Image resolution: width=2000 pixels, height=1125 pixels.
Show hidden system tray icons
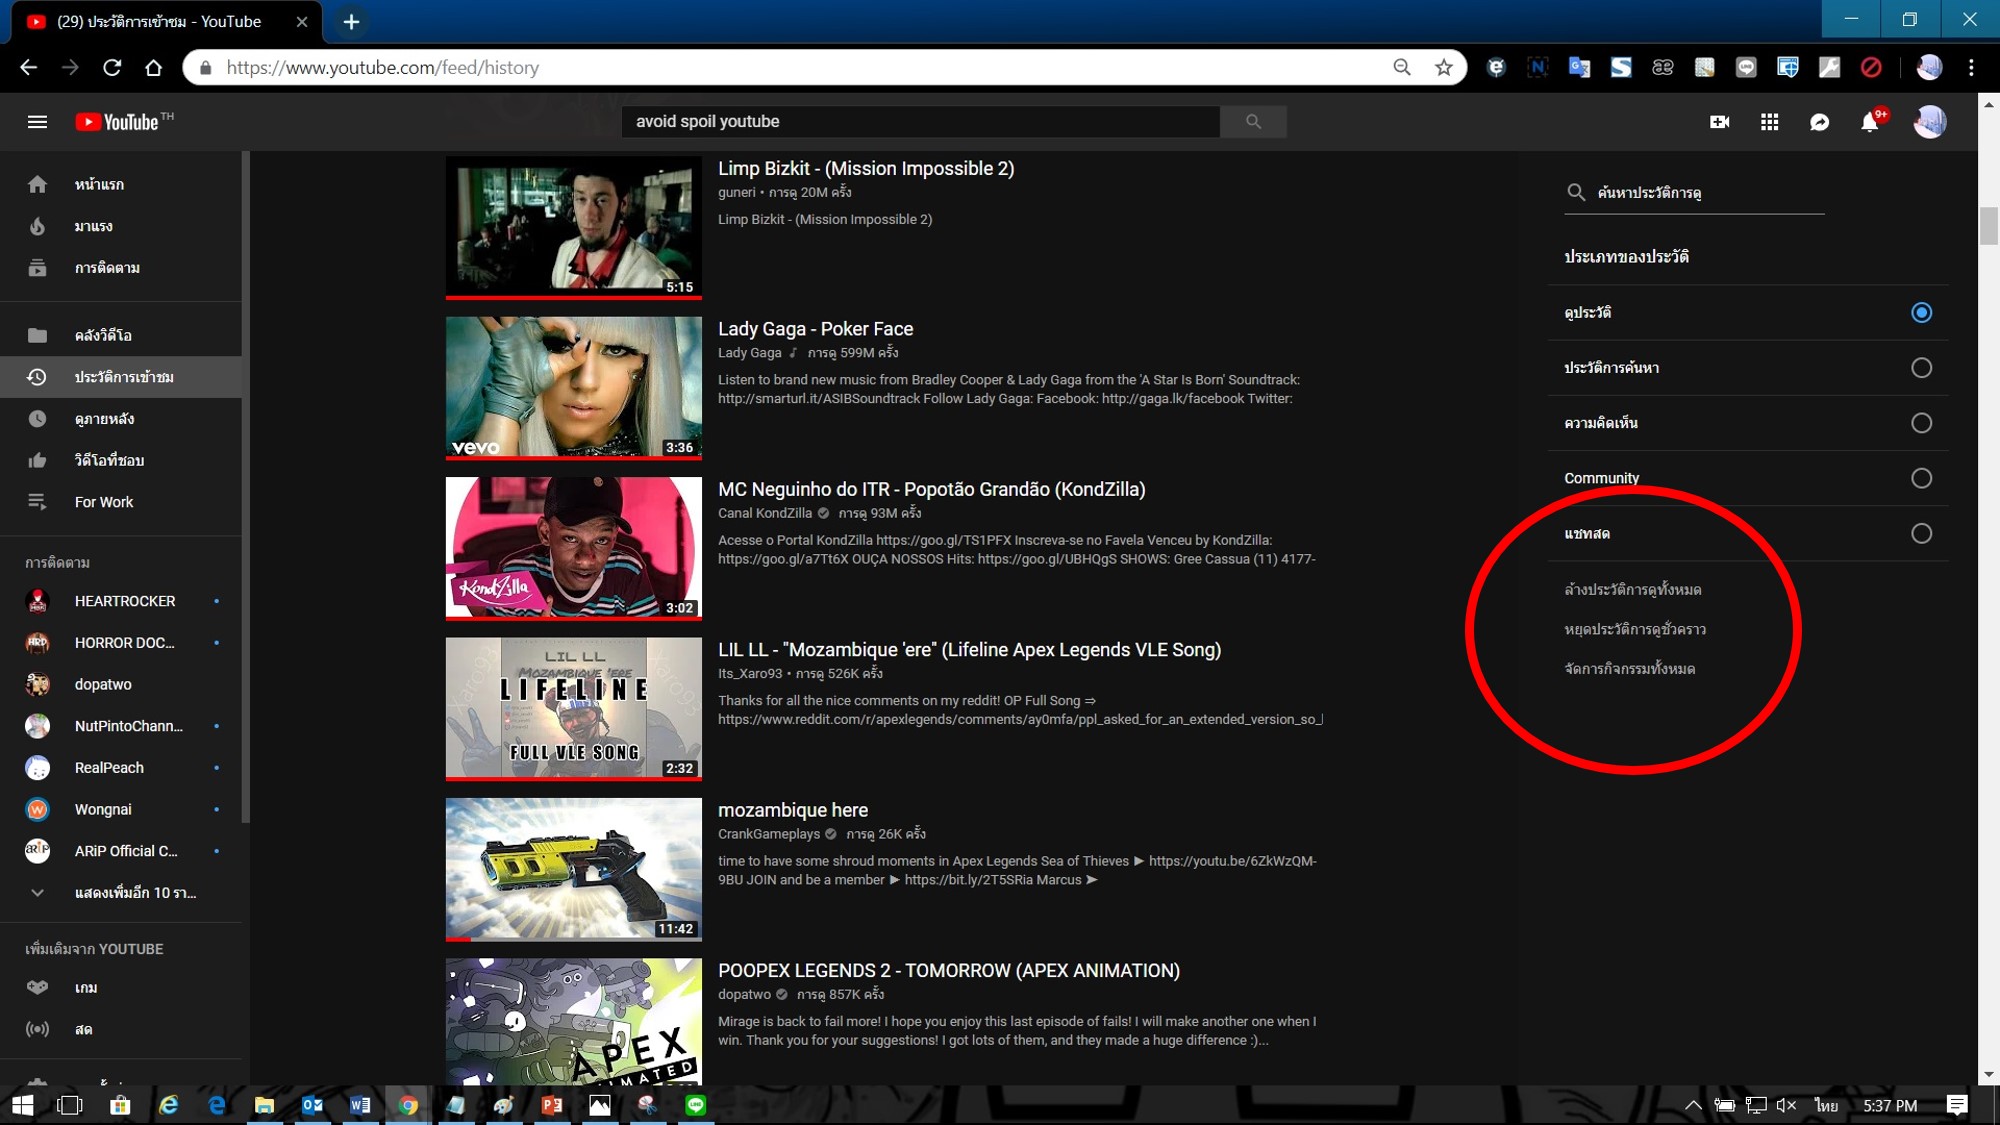point(1693,1105)
